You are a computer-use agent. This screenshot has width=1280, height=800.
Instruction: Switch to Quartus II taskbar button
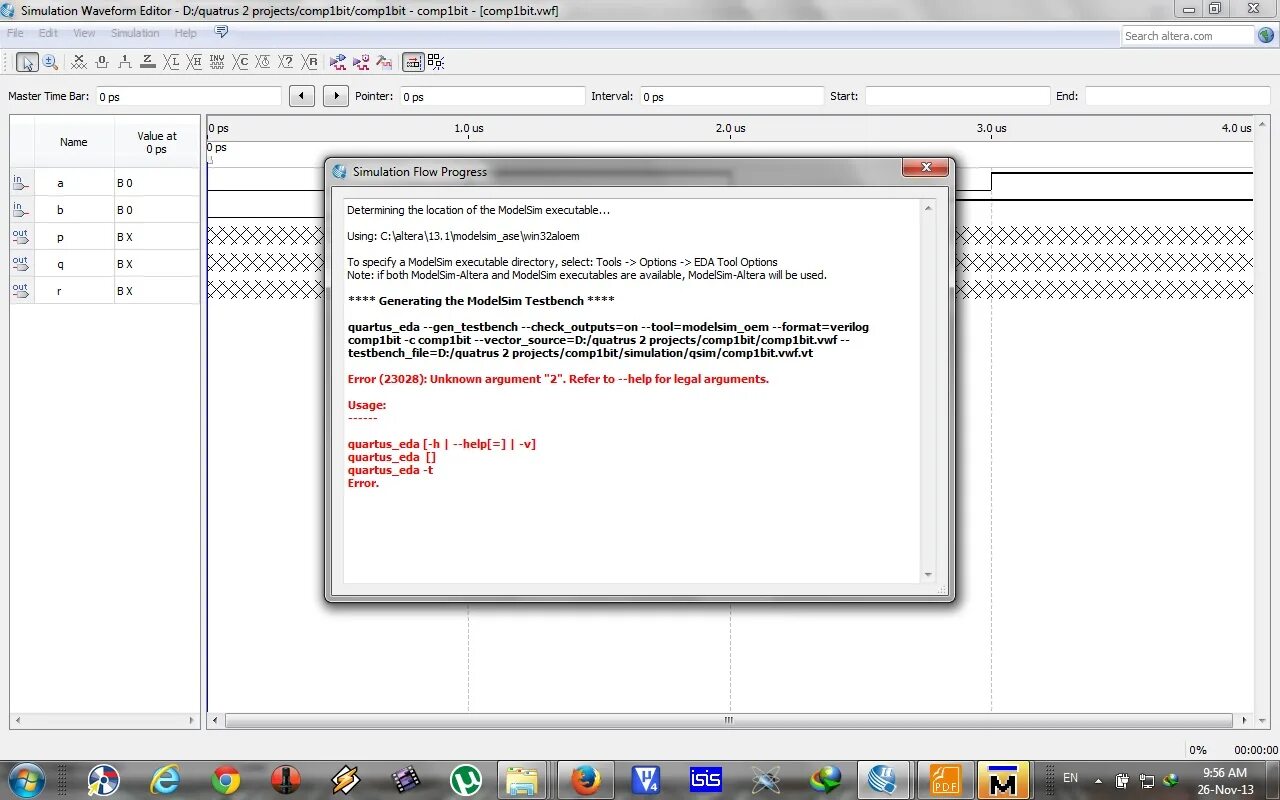click(885, 780)
